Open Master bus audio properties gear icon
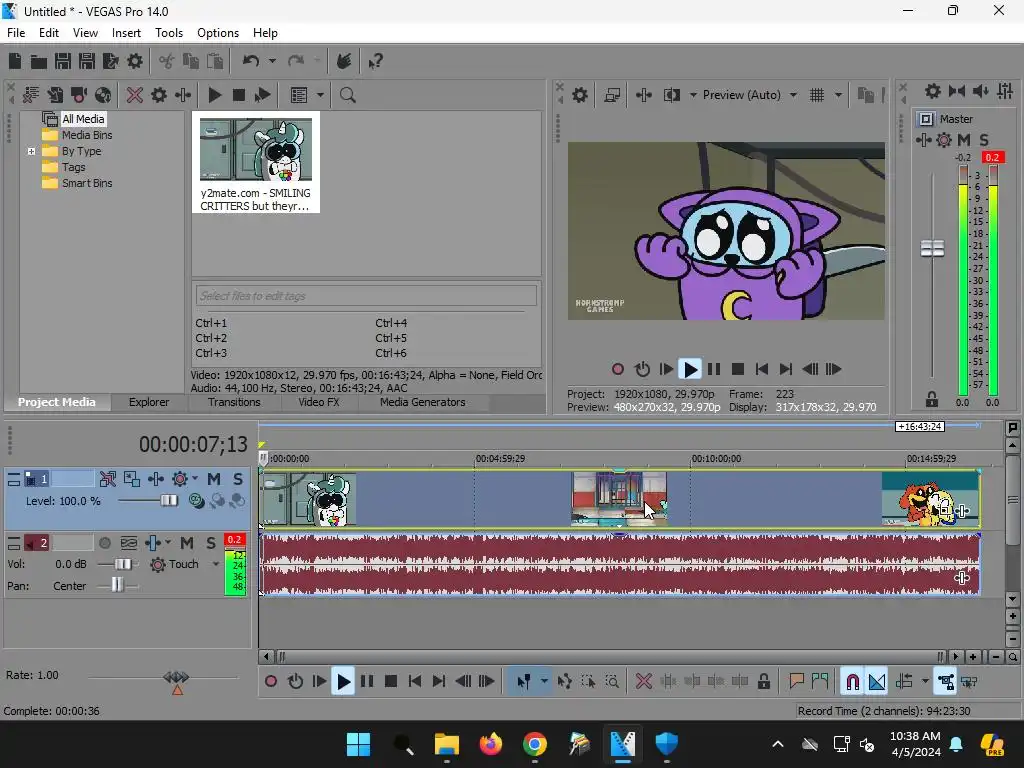1024x768 pixels. pyautogui.click(x=933, y=91)
